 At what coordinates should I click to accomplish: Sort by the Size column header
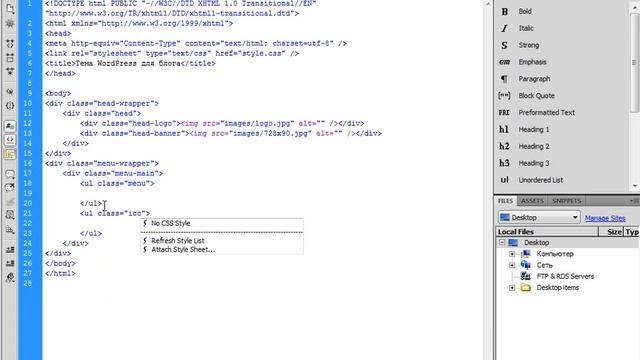611,232
